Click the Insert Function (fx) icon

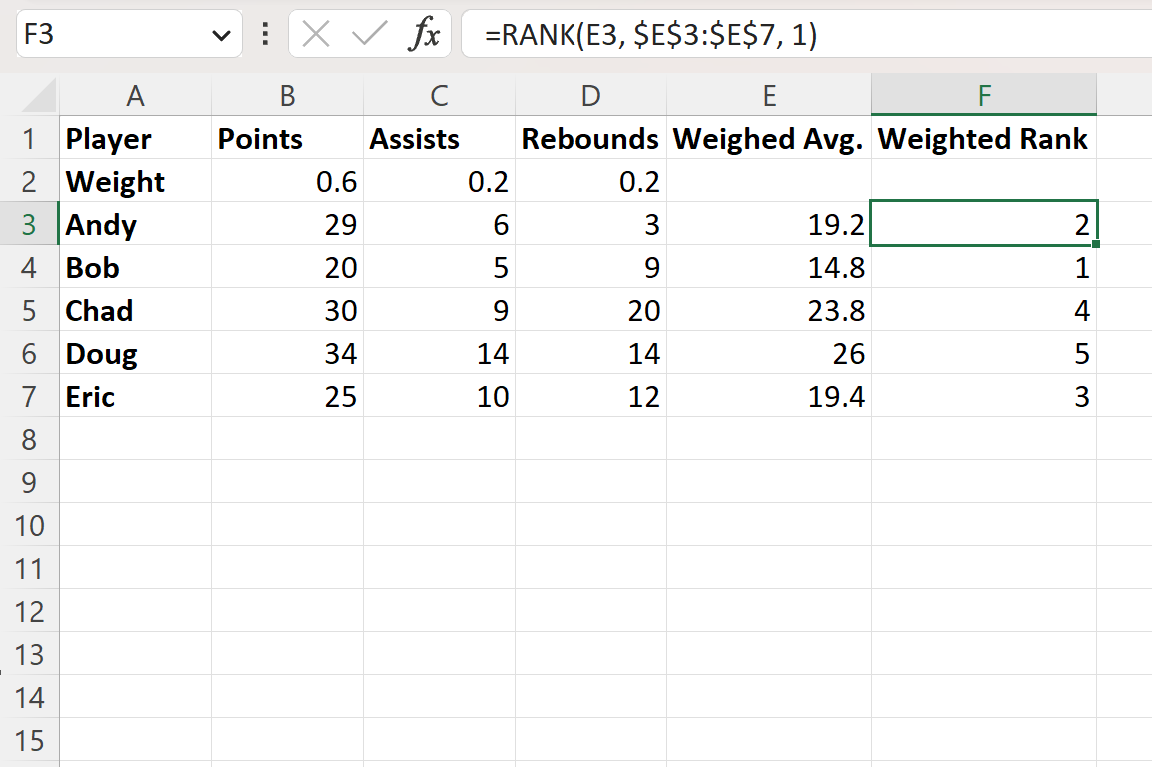[424, 33]
